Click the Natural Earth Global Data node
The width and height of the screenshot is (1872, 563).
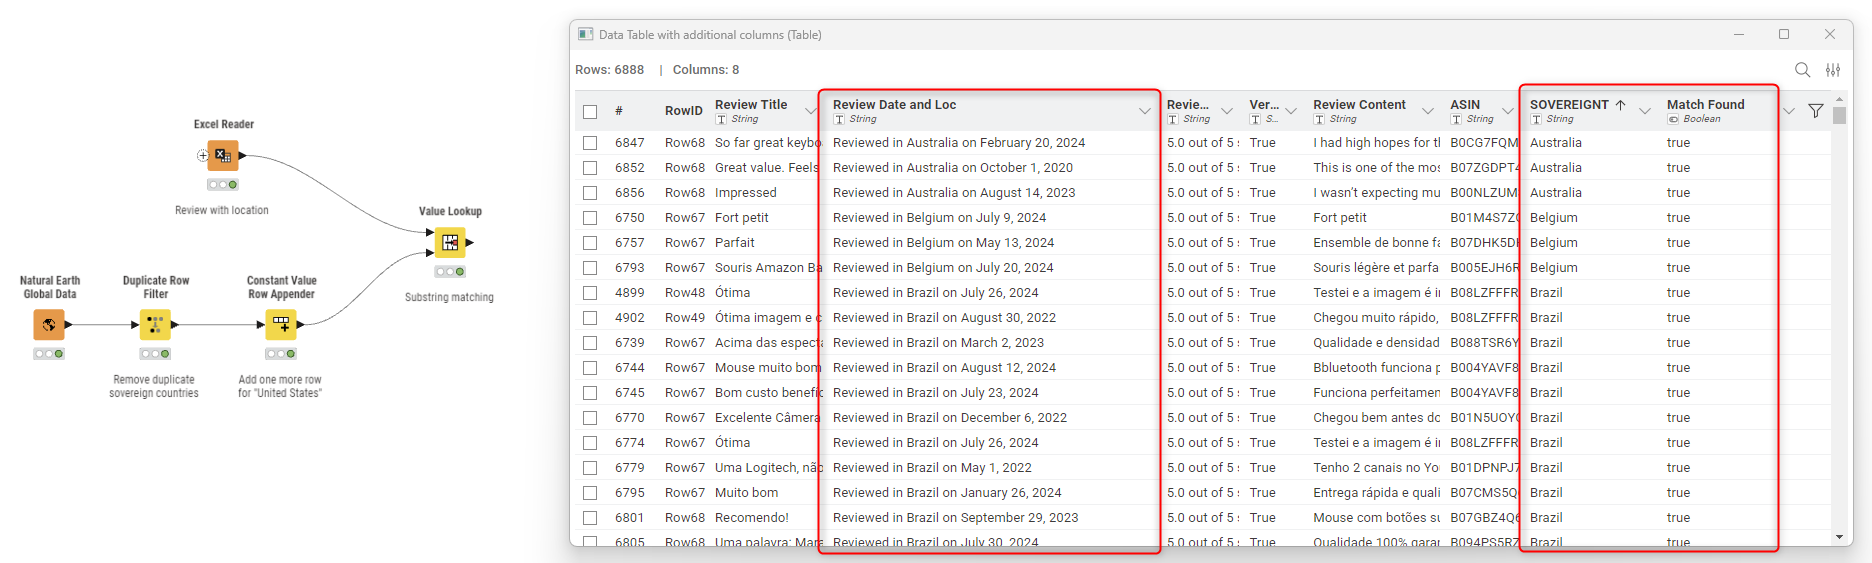[x=49, y=324]
